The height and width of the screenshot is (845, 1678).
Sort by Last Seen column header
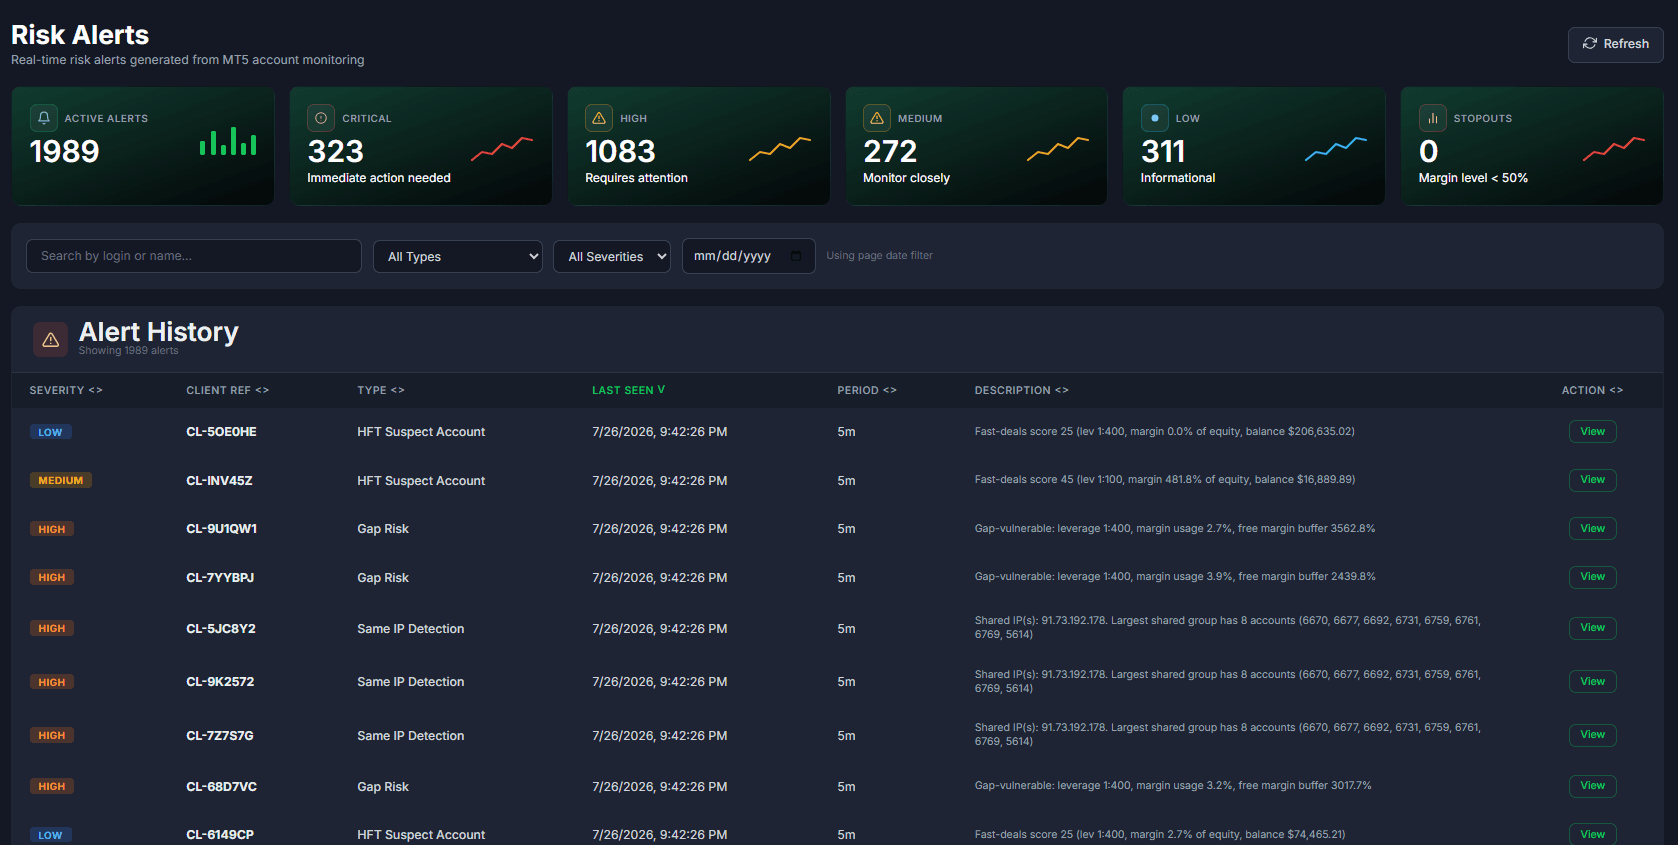(628, 390)
